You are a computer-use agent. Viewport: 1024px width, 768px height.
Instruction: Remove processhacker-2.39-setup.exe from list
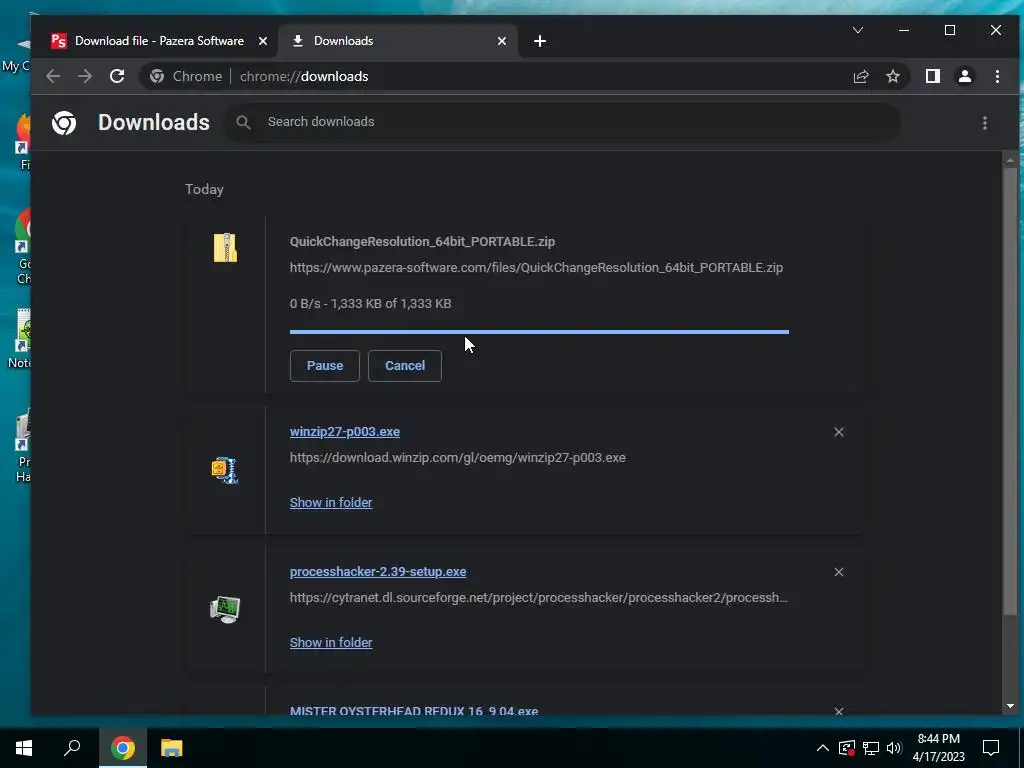tap(839, 571)
